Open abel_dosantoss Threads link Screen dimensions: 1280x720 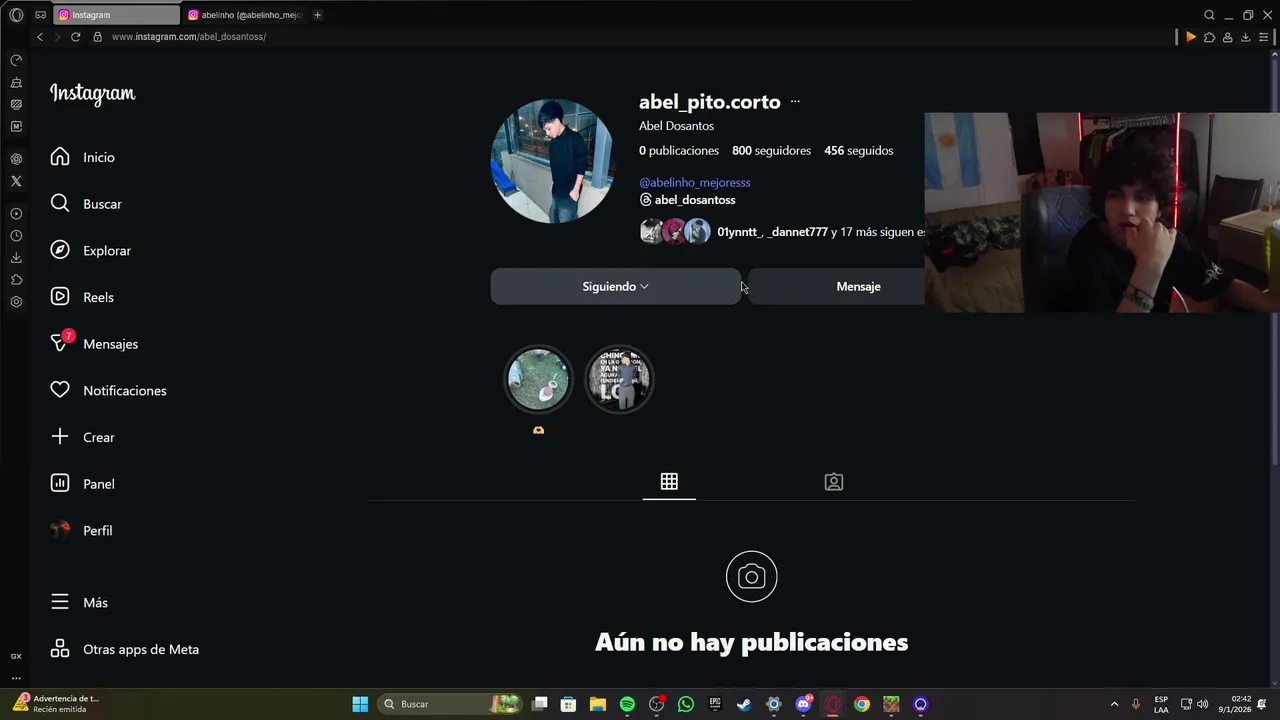(x=687, y=200)
